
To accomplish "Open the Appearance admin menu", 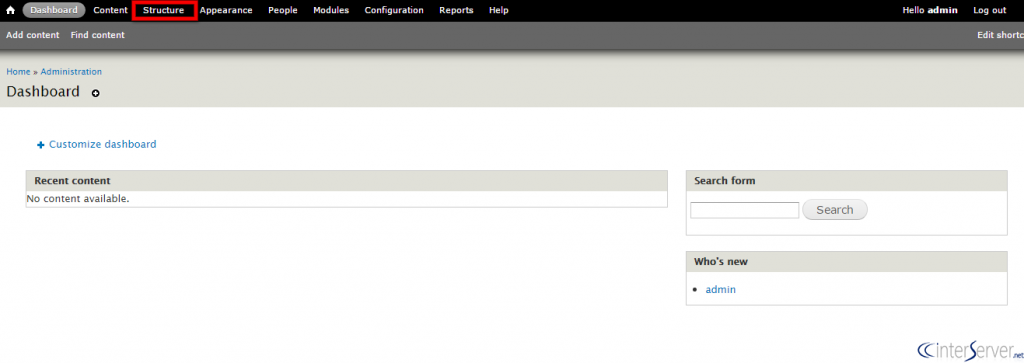I will click(226, 10).
